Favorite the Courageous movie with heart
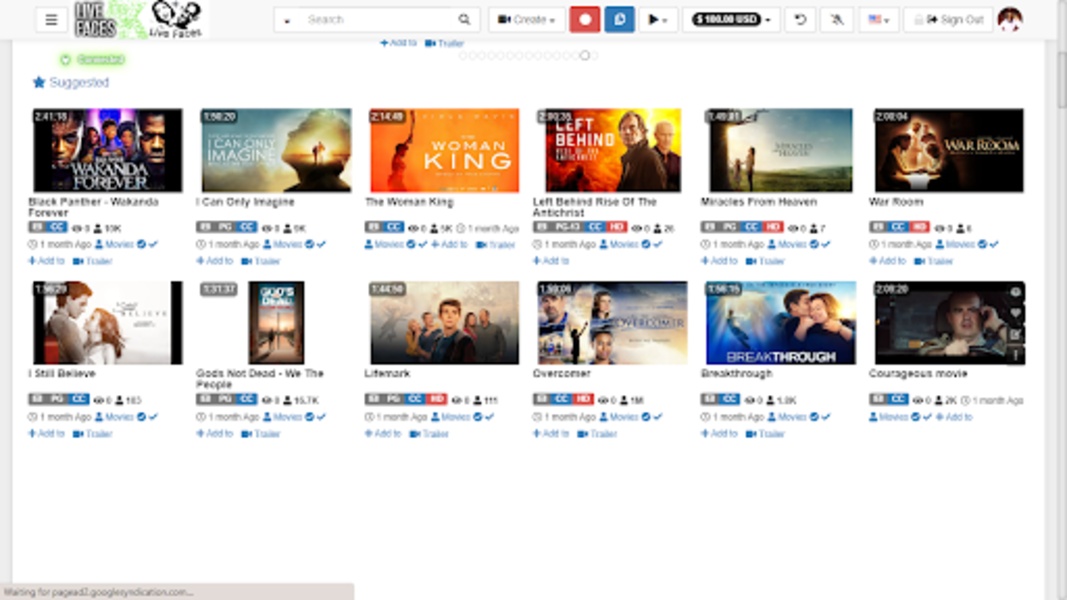This screenshot has width=1067, height=600. pyautogui.click(x=1015, y=313)
